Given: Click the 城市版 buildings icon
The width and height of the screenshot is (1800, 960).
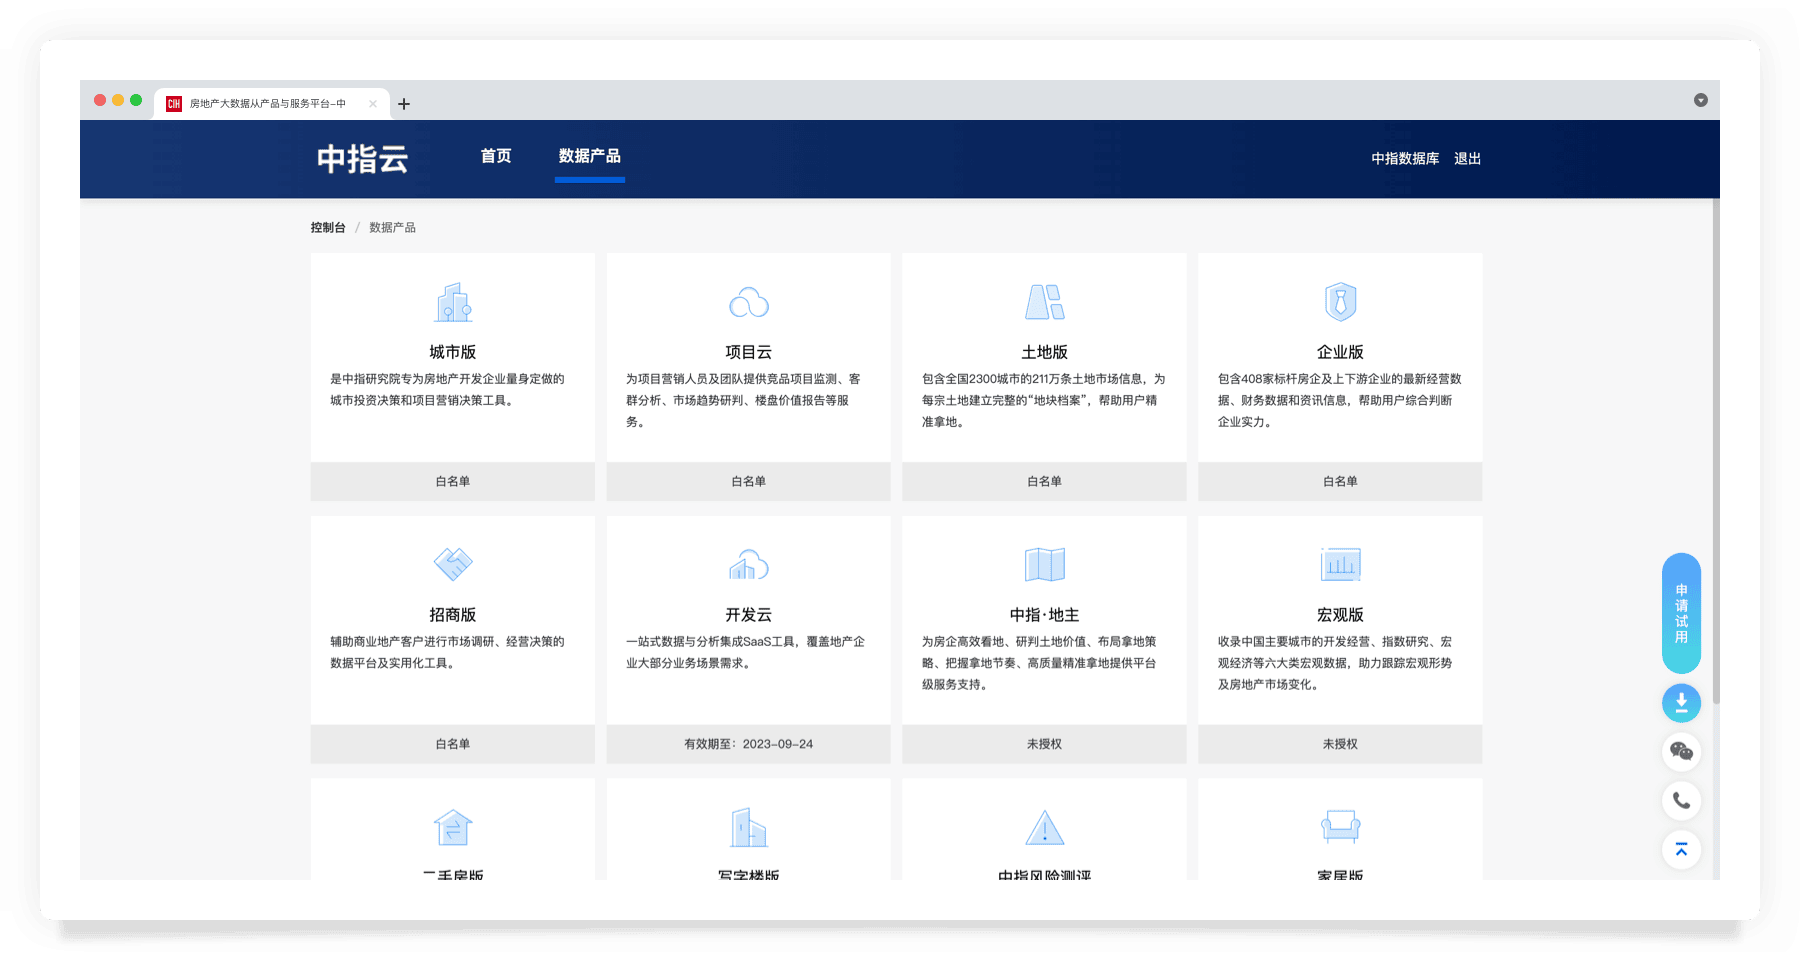Looking at the screenshot, I should pos(453,302).
